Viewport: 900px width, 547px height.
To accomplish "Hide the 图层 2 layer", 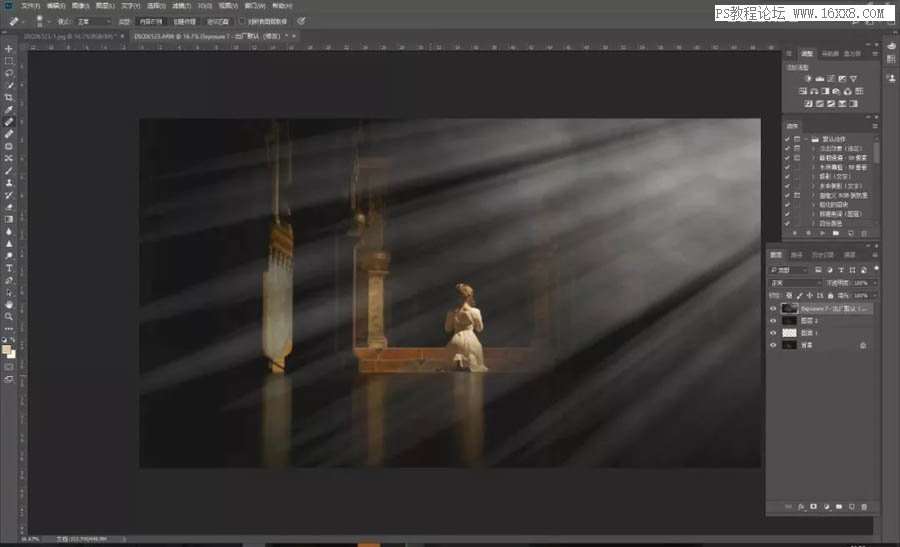I will click(x=773, y=321).
